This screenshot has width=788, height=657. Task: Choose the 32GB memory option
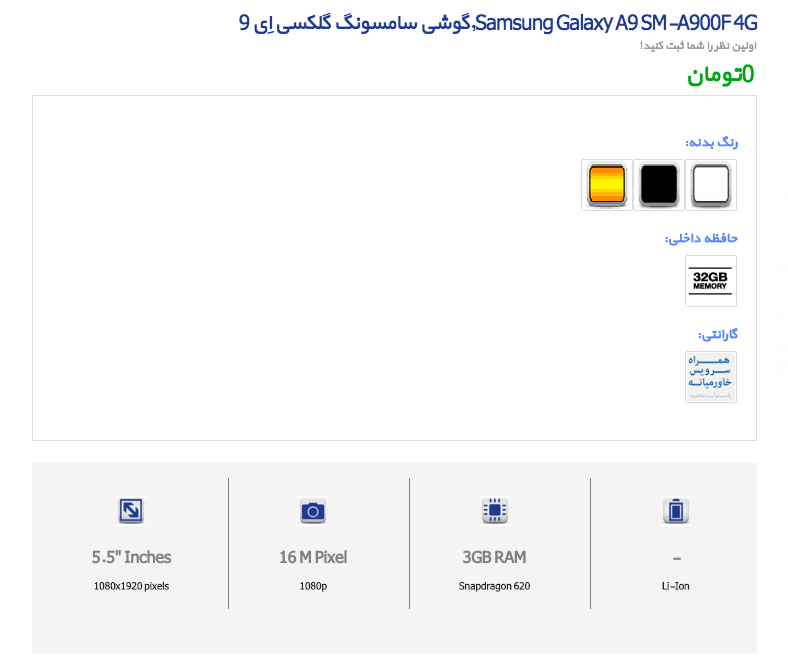click(711, 280)
